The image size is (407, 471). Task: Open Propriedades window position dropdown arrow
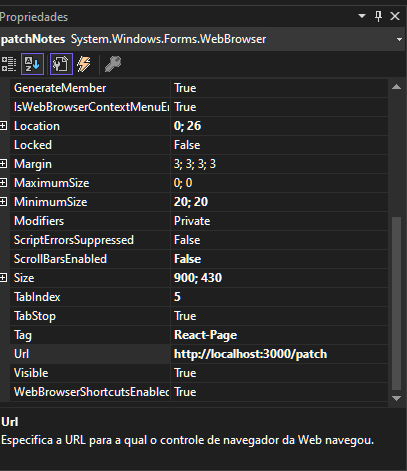click(x=362, y=16)
